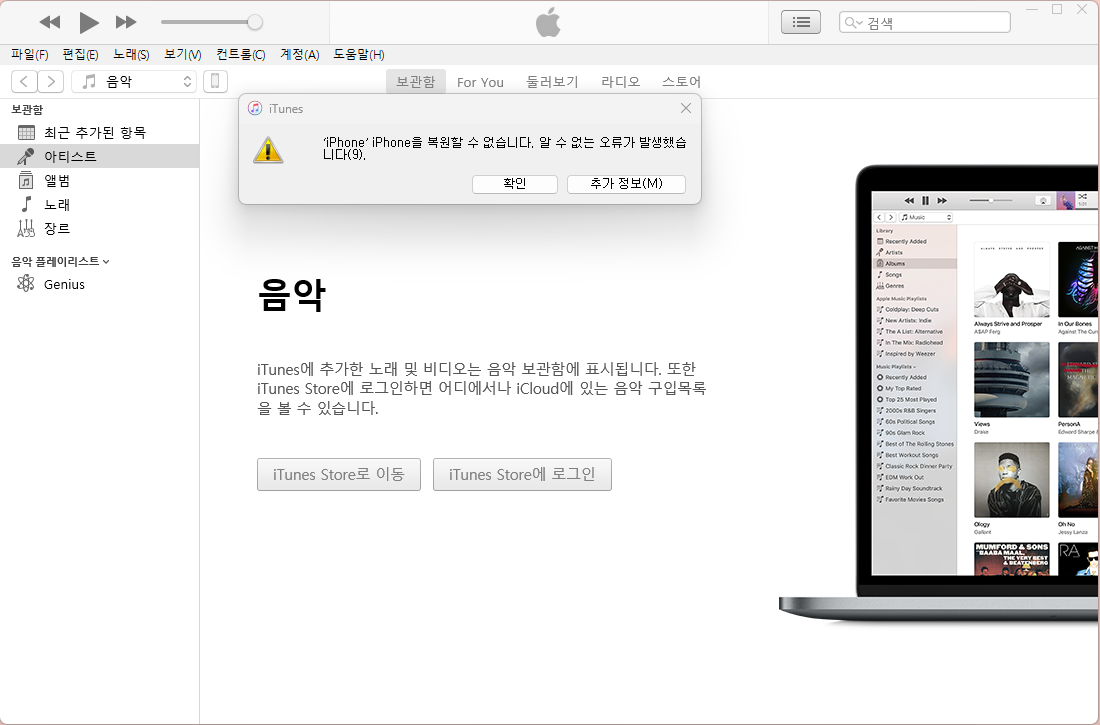
Task: Close the iTunes error dialog
Action: pyautogui.click(x=685, y=108)
